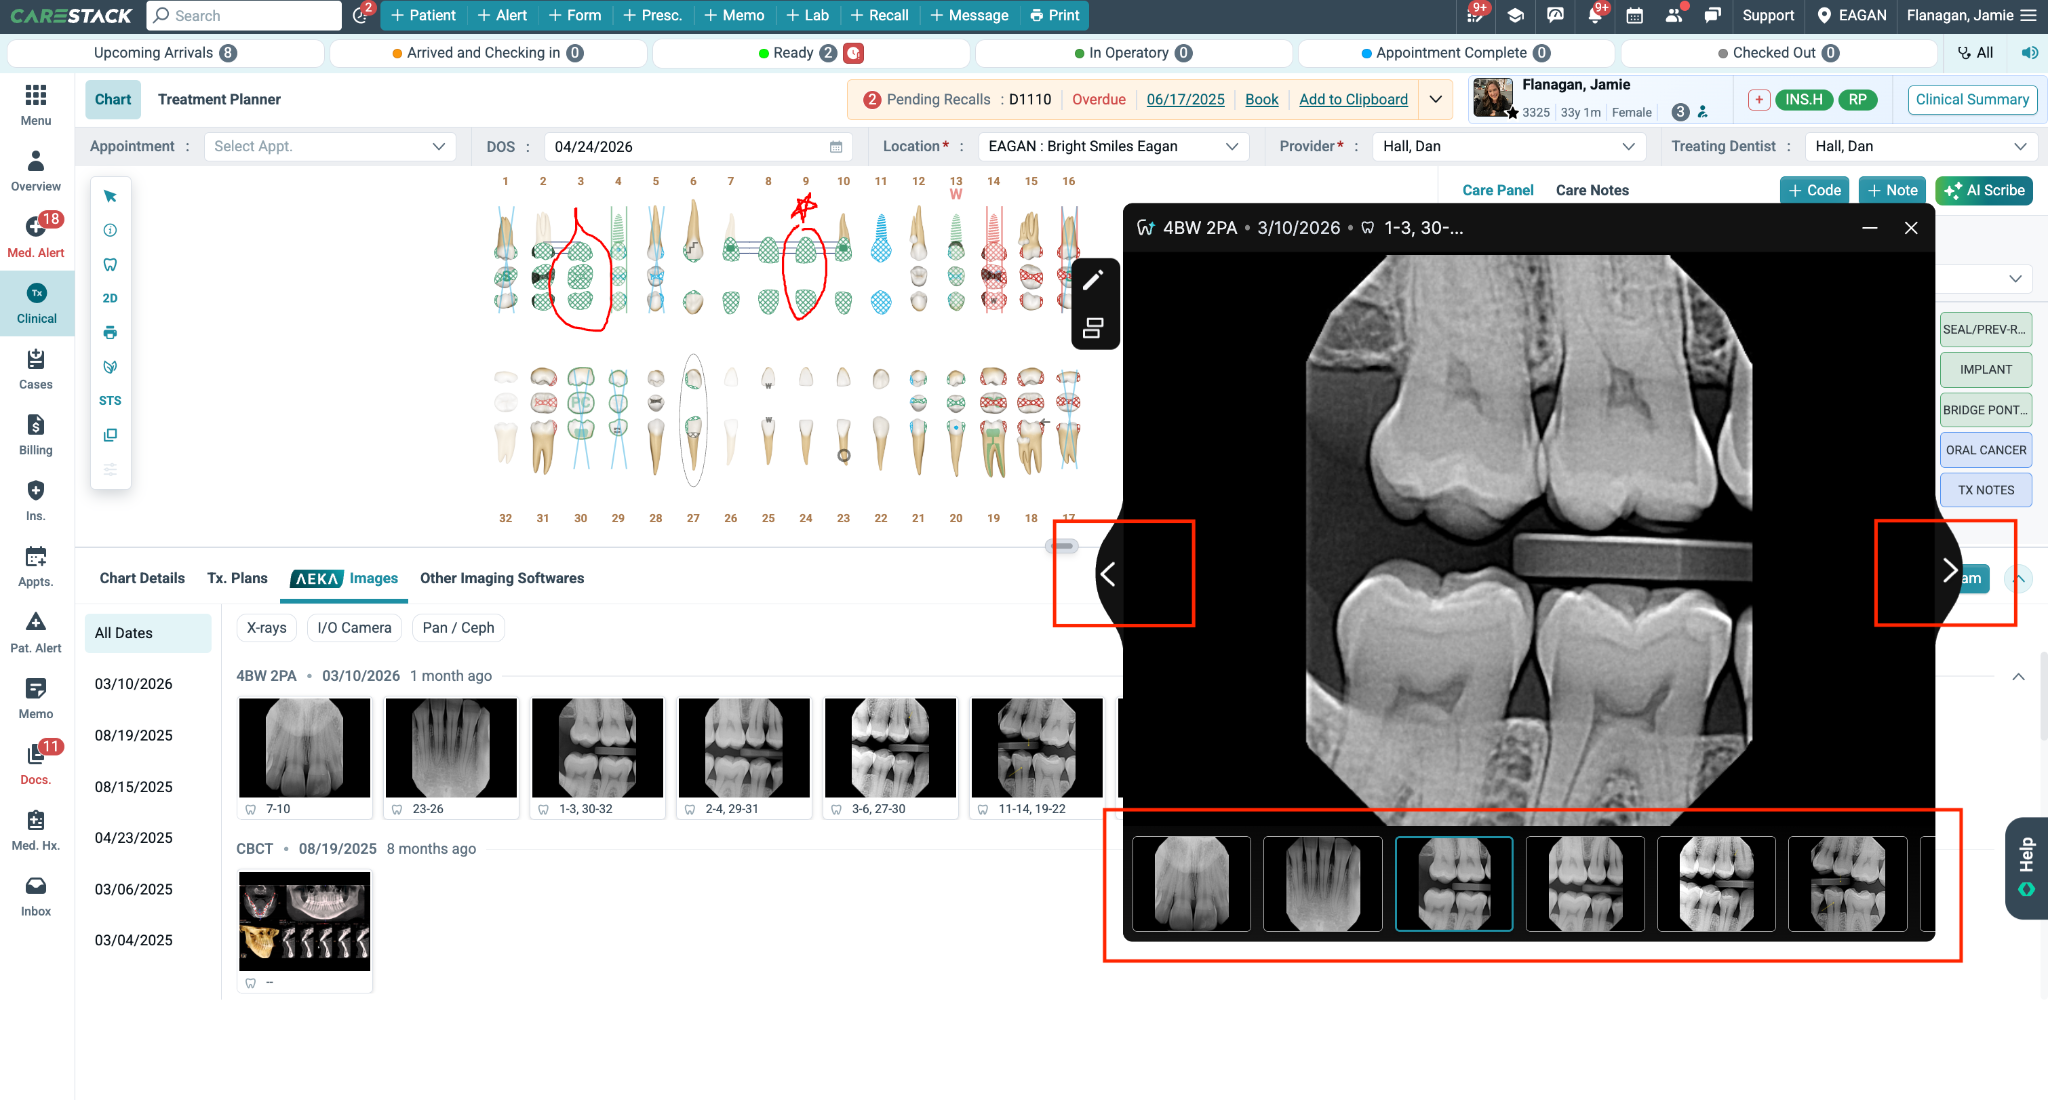Open the Provider Hall, Dan dropdown

click(1508, 147)
